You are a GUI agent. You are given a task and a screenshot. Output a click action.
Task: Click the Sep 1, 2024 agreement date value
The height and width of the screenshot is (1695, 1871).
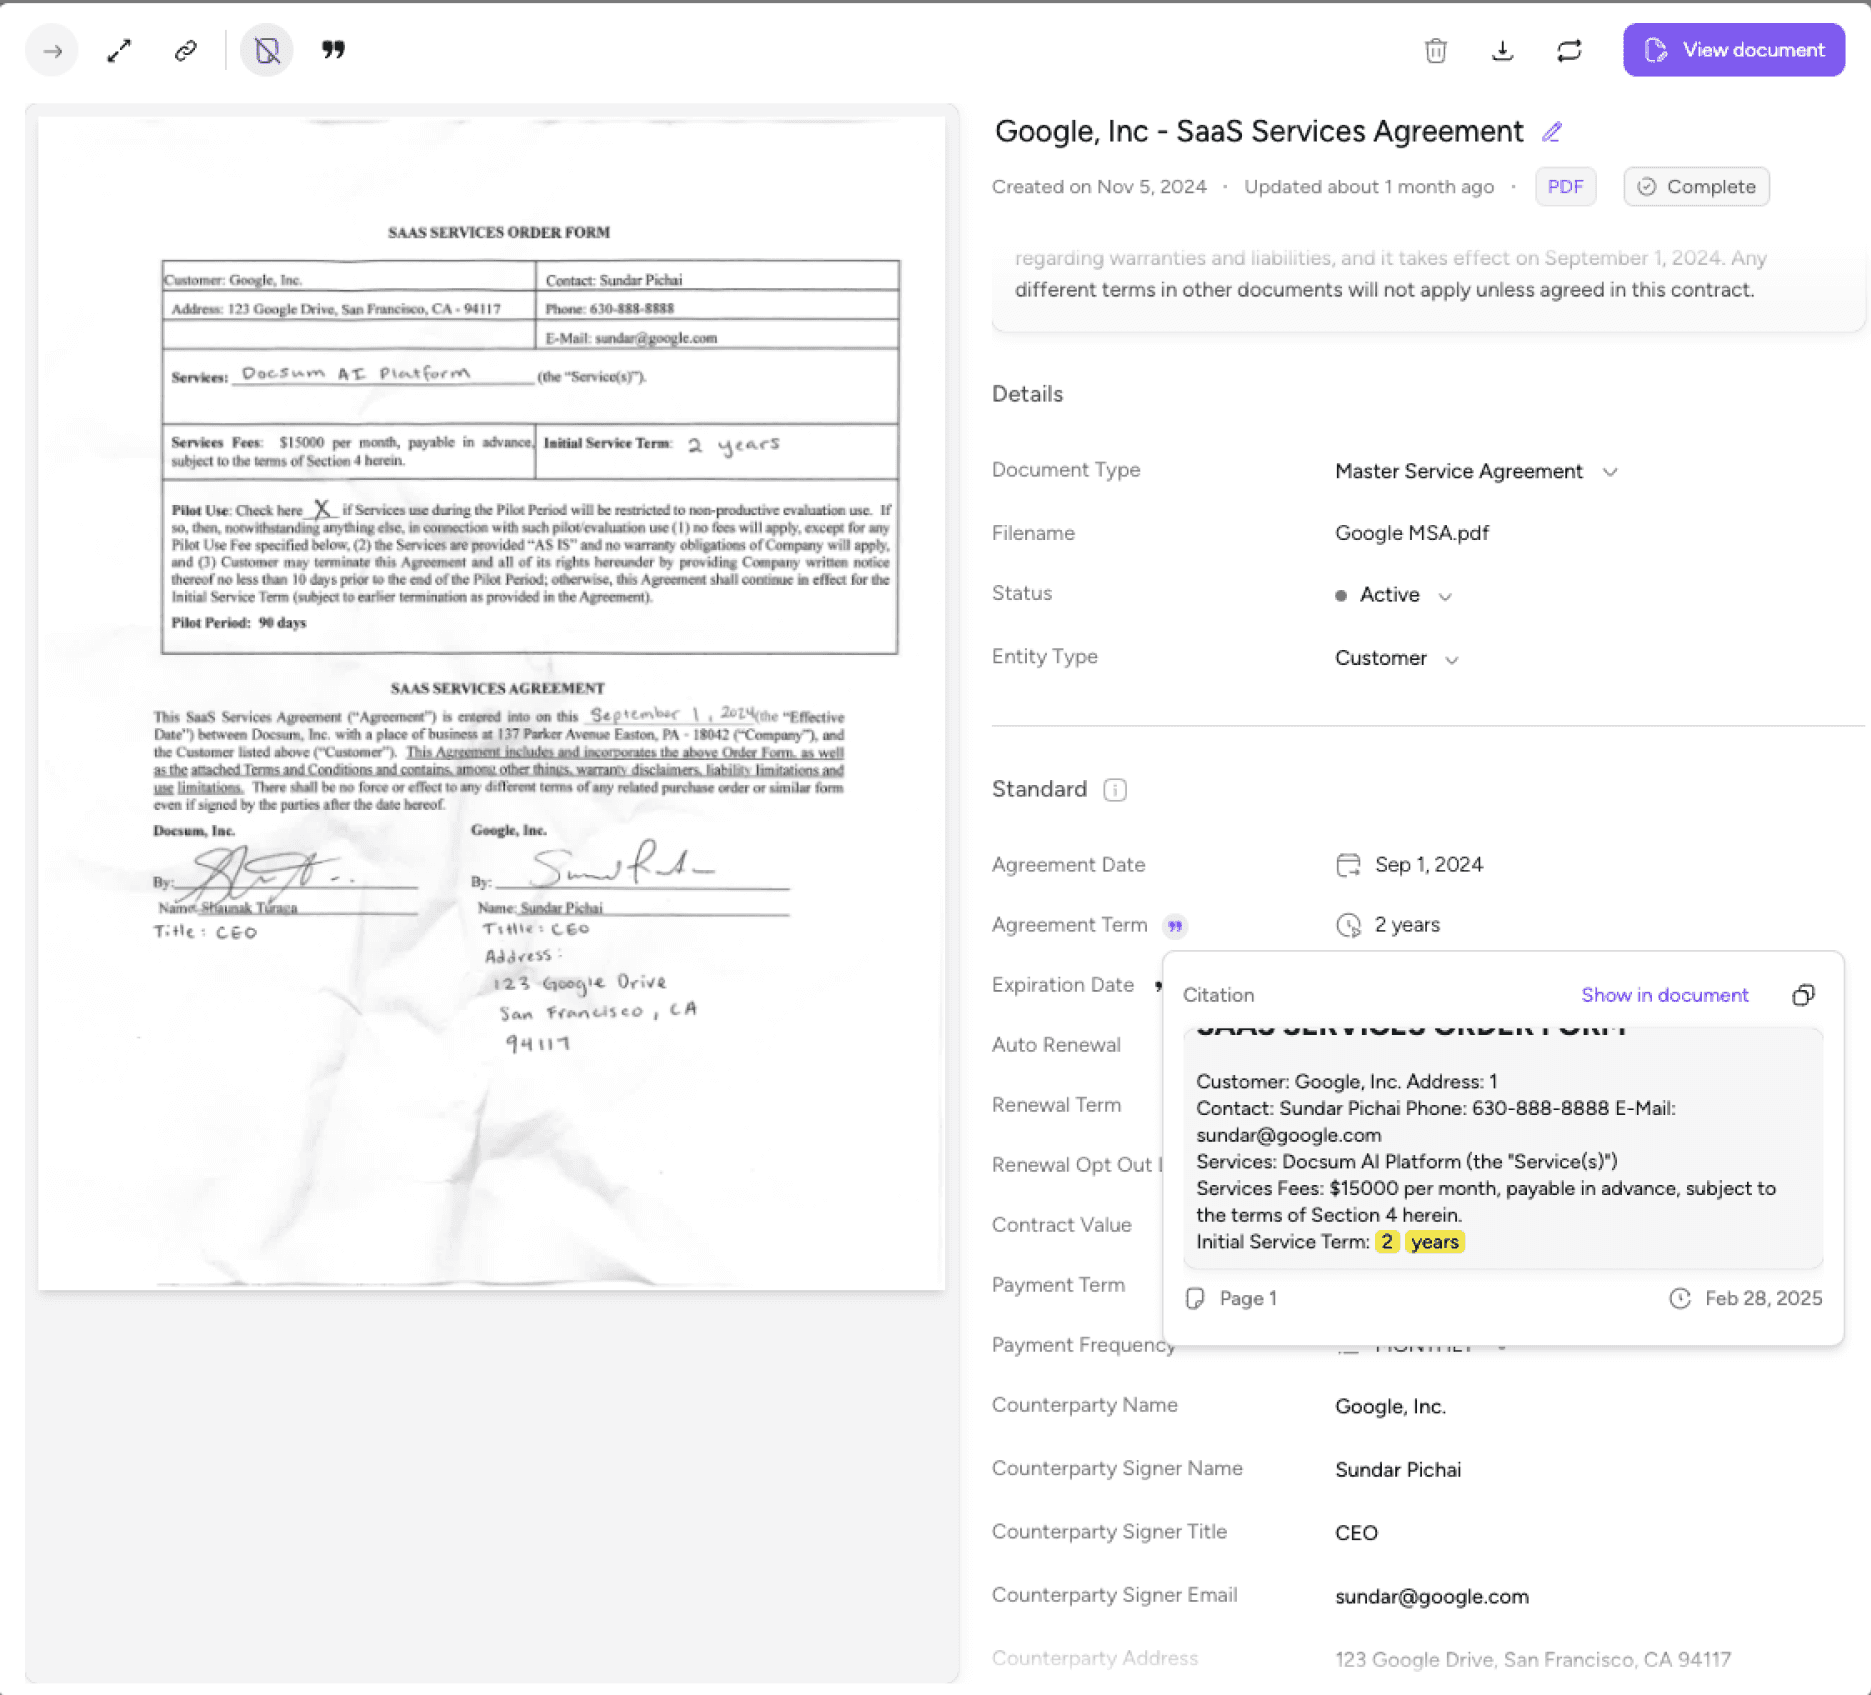tap(1428, 865)
